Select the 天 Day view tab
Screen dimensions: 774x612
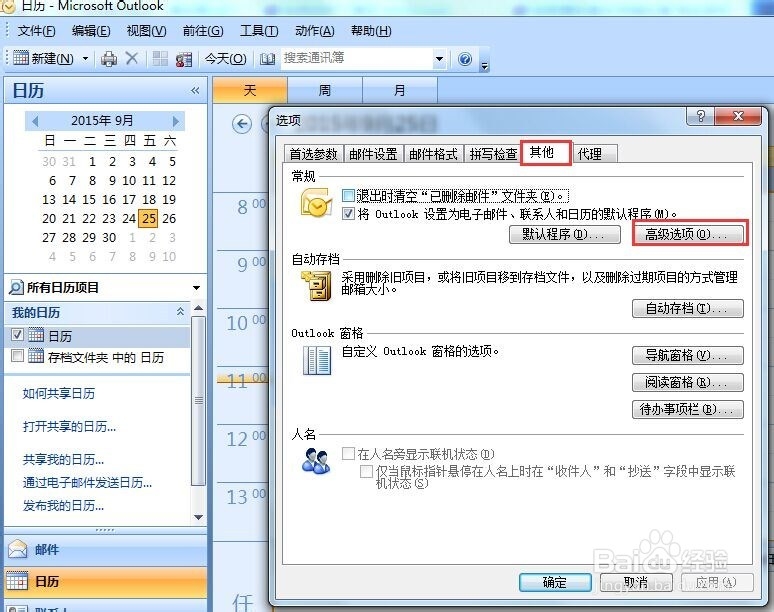(250, 90)
